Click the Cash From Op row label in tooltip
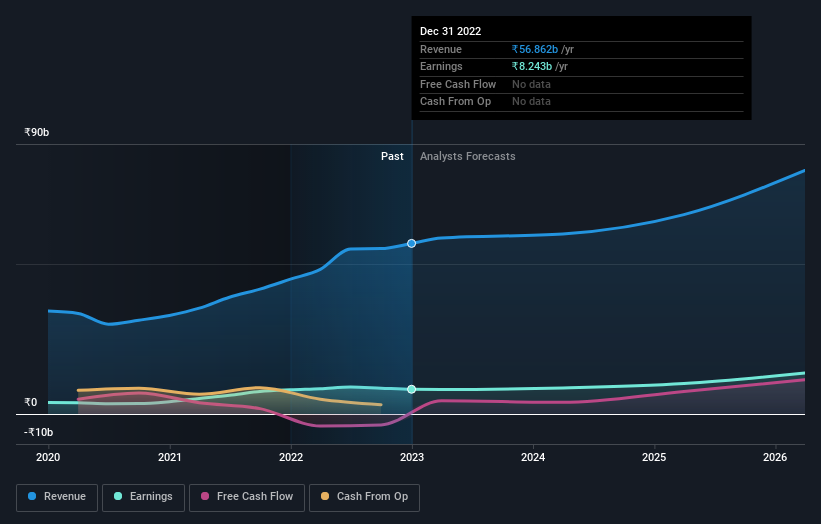Screen dimensions: 821x524 (456, 102)
